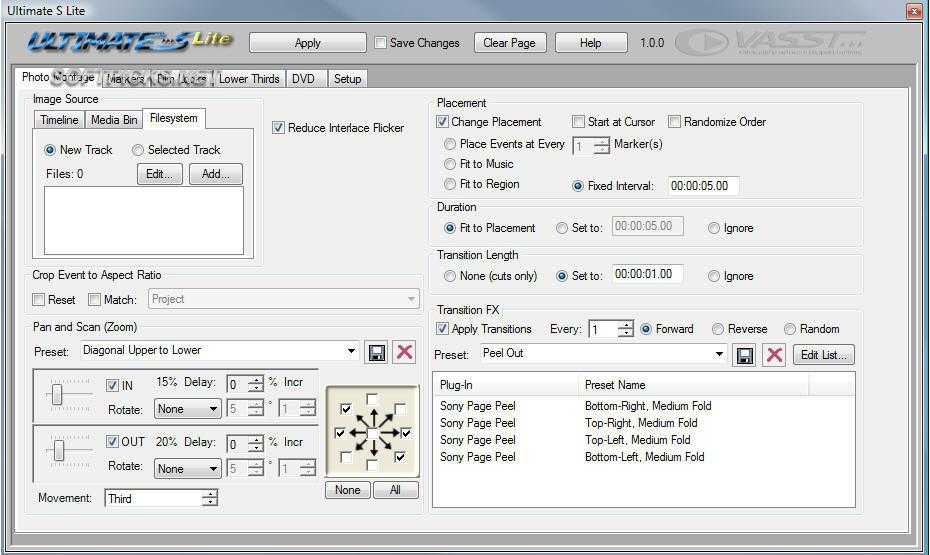Enable the Randomize Order checkbox
Viewport: 930px width, 555px height.
coord(675,122)
